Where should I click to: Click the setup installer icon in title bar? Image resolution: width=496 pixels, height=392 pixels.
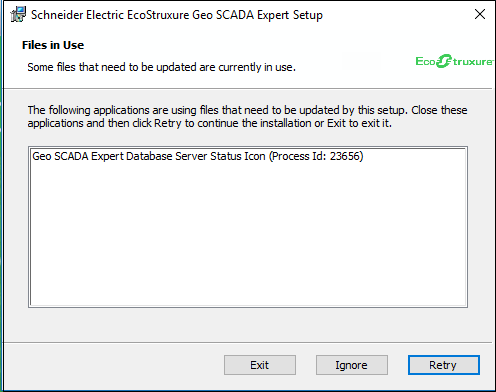tap(18, 14)
